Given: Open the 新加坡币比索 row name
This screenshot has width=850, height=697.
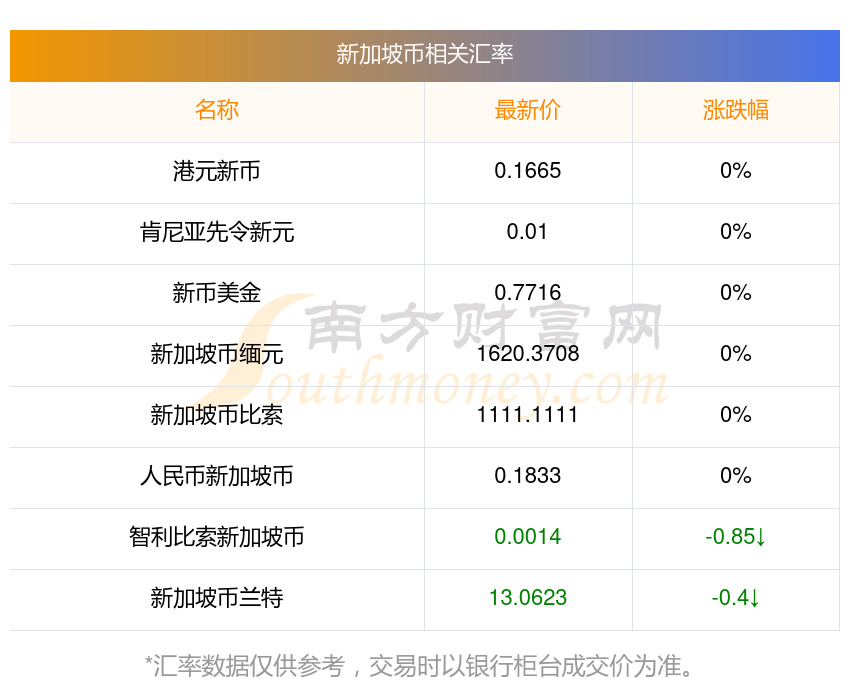Looking at the screenshot, I should pyautogui.click(x=217, y=415).
